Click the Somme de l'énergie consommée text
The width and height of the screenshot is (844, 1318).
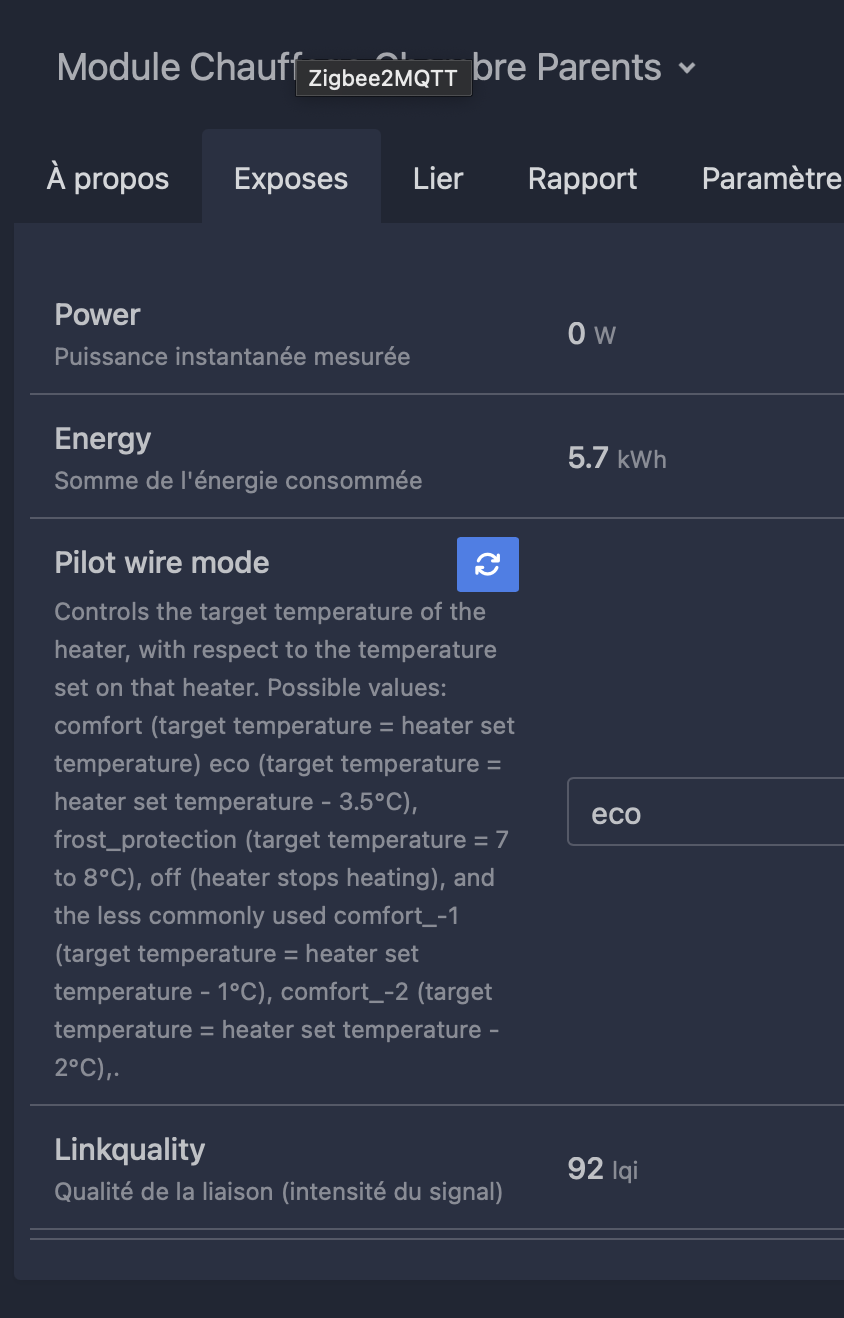pos(238,481)
